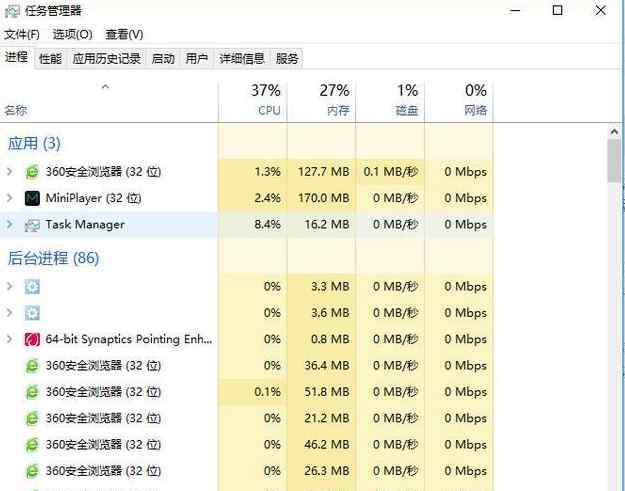The height and width of the screenshot is (491, 625).
Task: Click gear icon of 3.3 MB process
Action: click(x=32, y=287)
